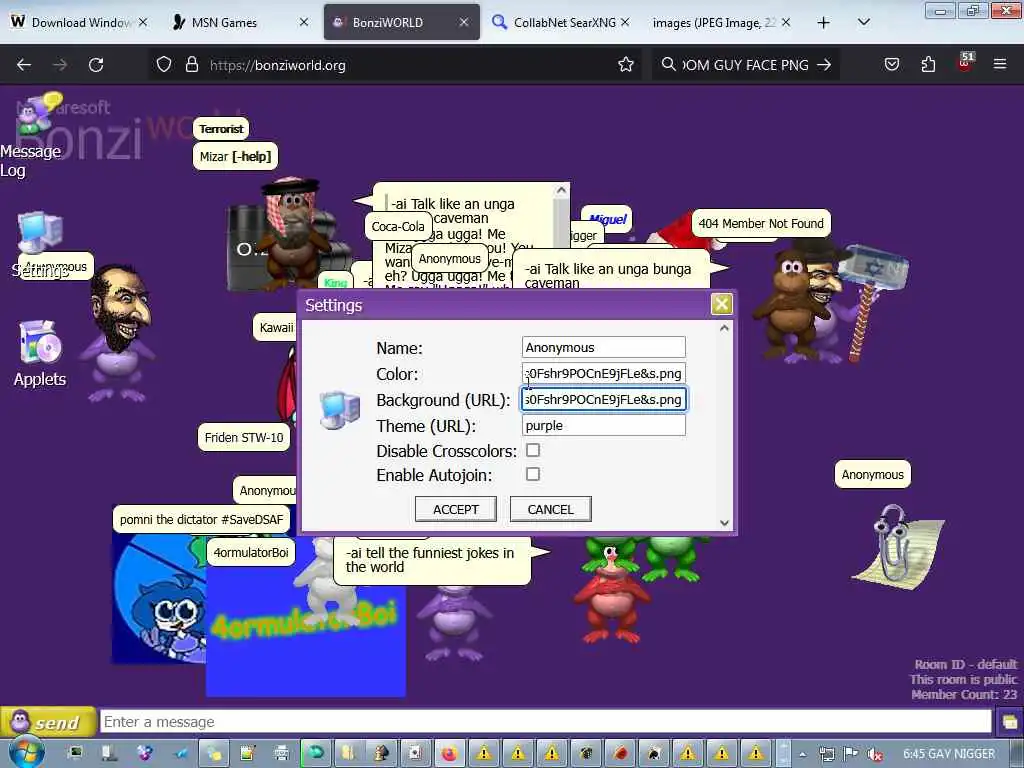Click the muted volume tray icon

pyautogui.click(x=874, y=754)
